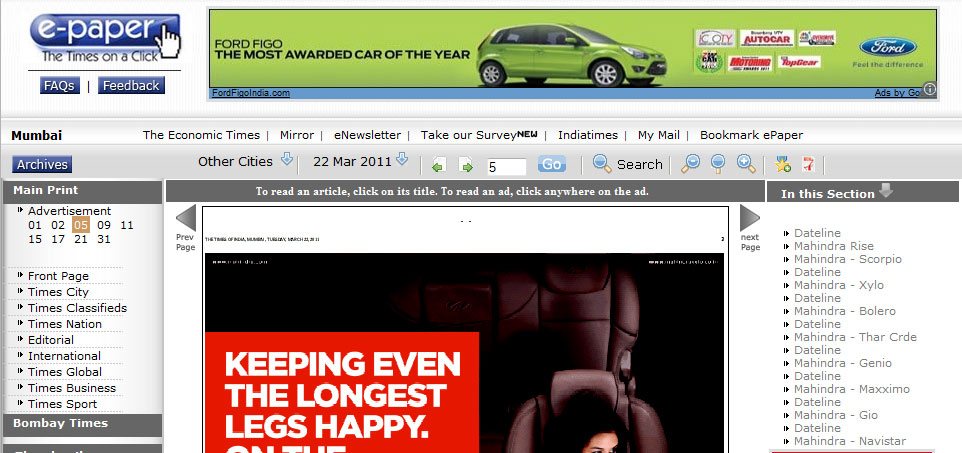The width and height of the screenshot is (962, 453).
Task: Select advertisement page 02
Action: pos(58,225)
